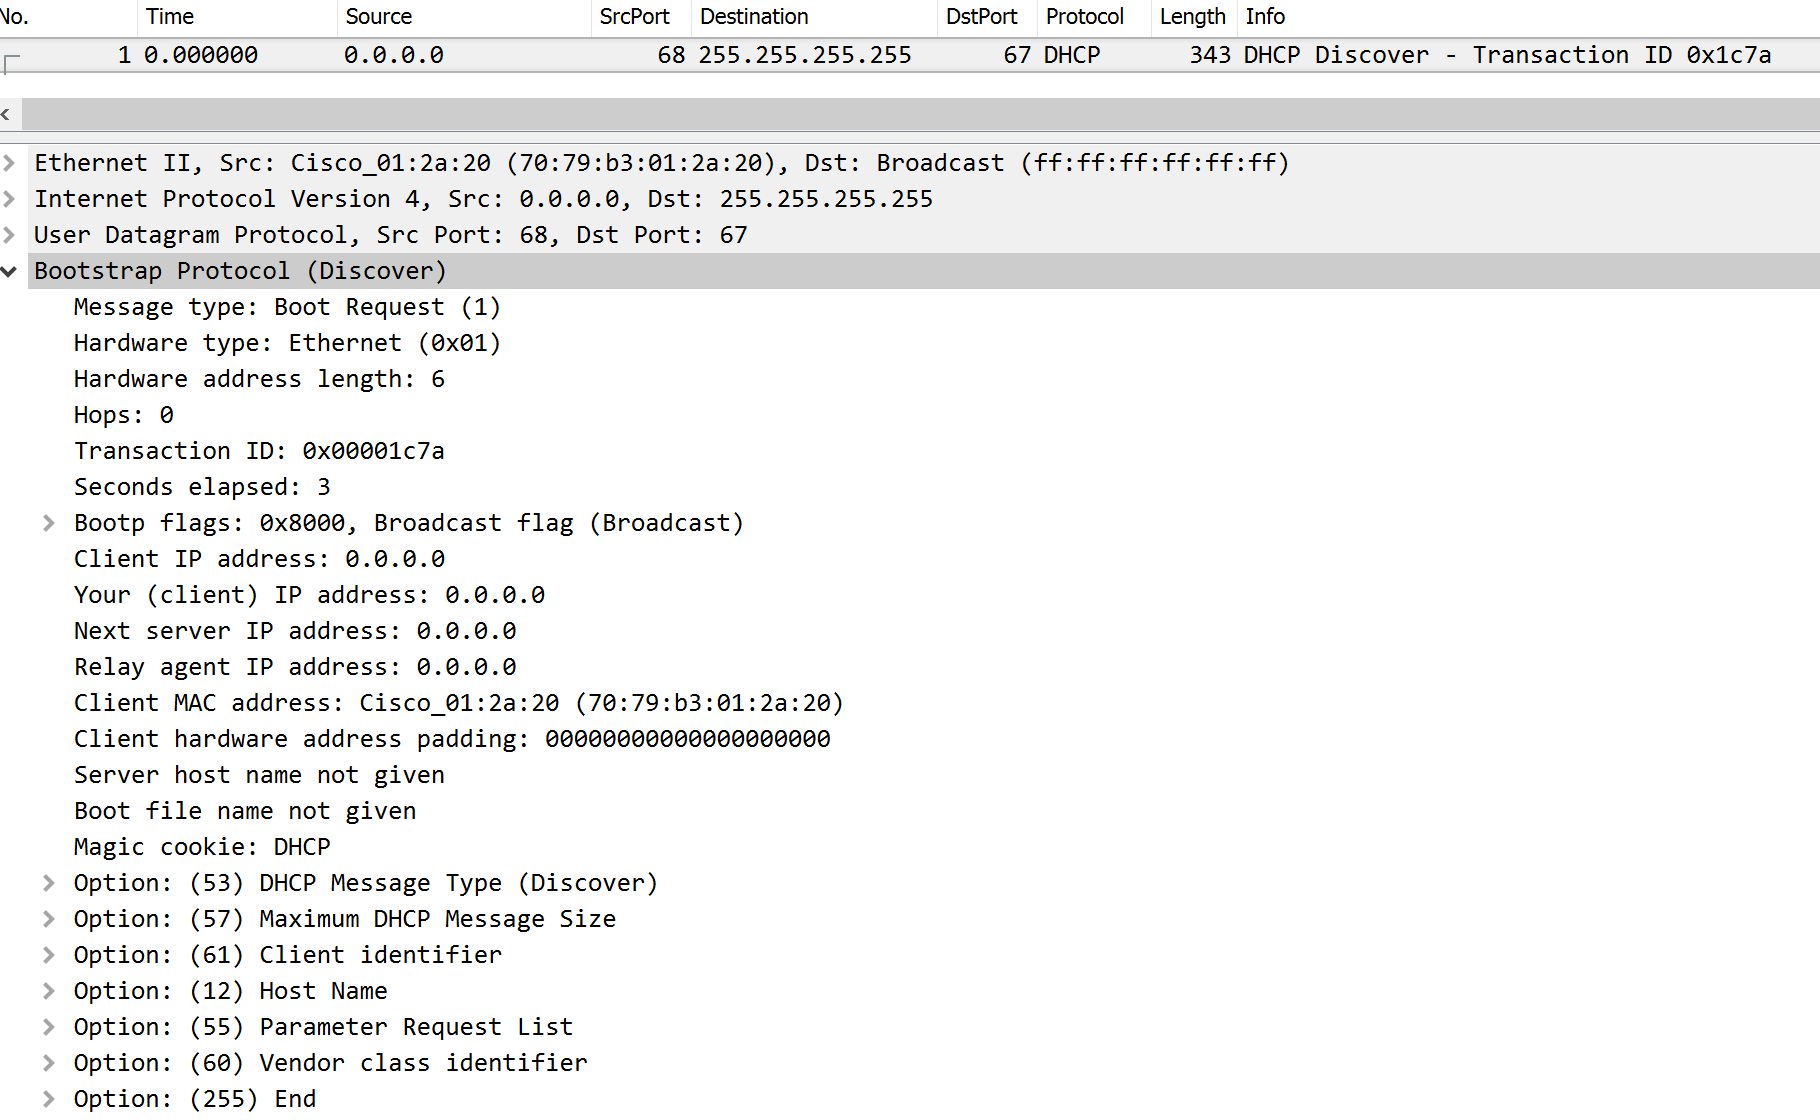Expand Option (53) DHCP Message Type
This screenshot has height=1120, width=1820.
click(48, 882)
